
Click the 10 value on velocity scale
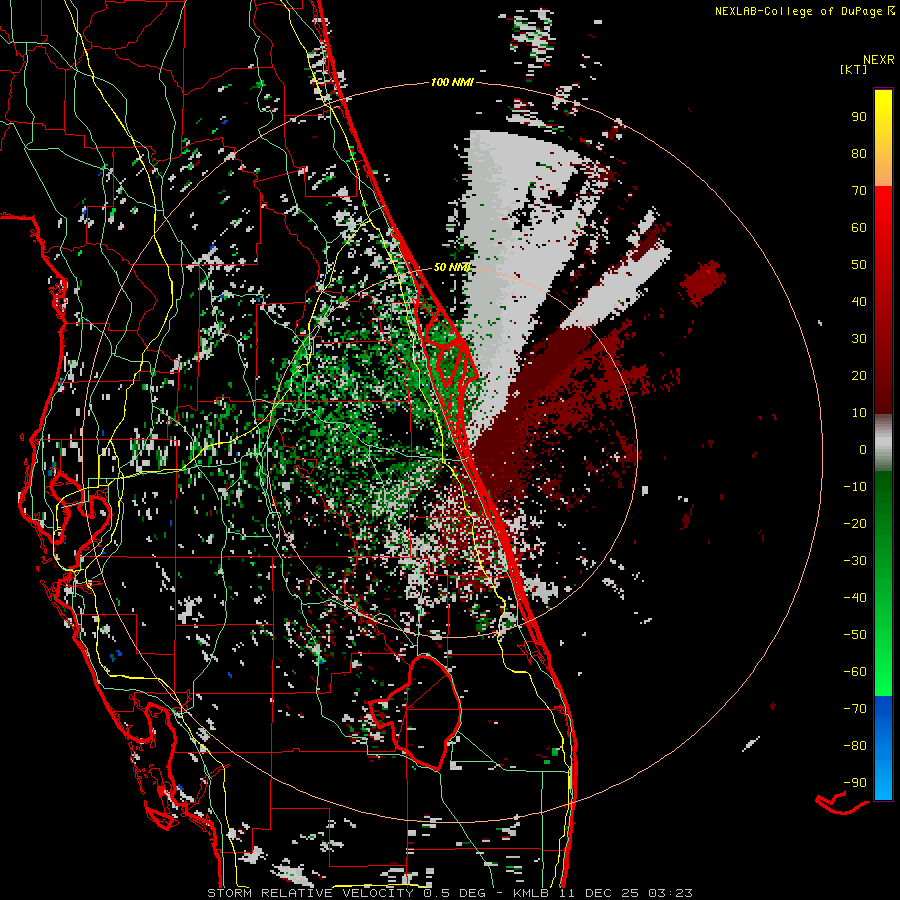[859, 413]
